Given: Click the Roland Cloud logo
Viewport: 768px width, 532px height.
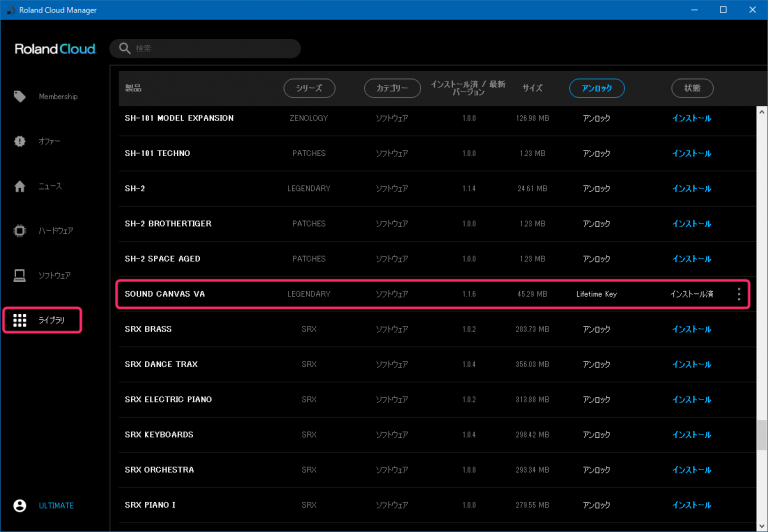Looking at the screenshot, I should (x=55, y=49).
